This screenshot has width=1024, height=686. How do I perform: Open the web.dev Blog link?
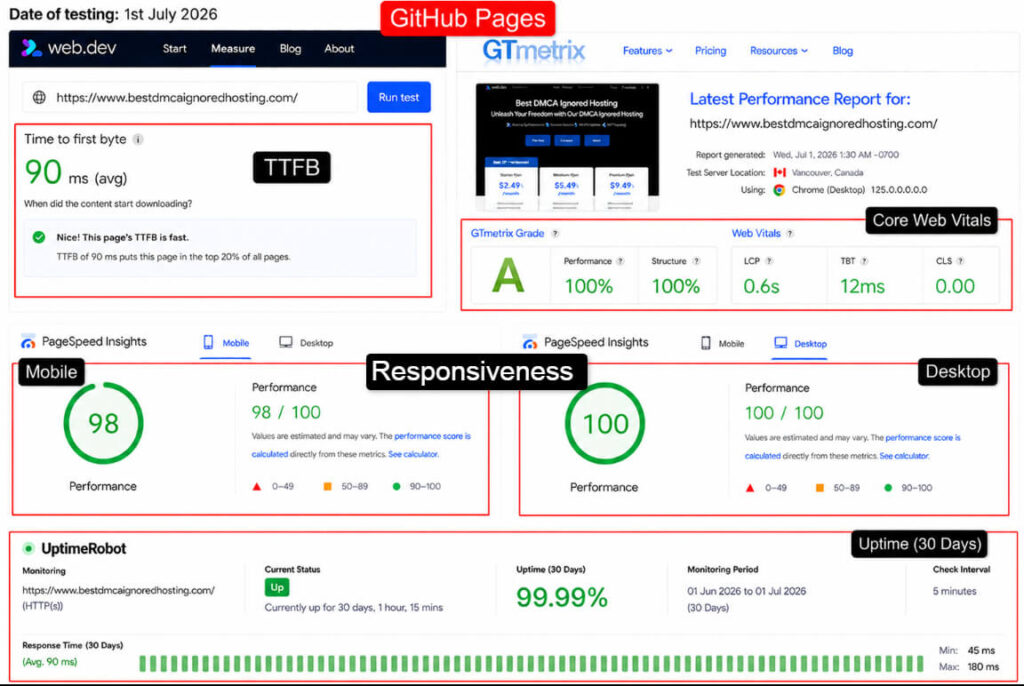[290, 48]
